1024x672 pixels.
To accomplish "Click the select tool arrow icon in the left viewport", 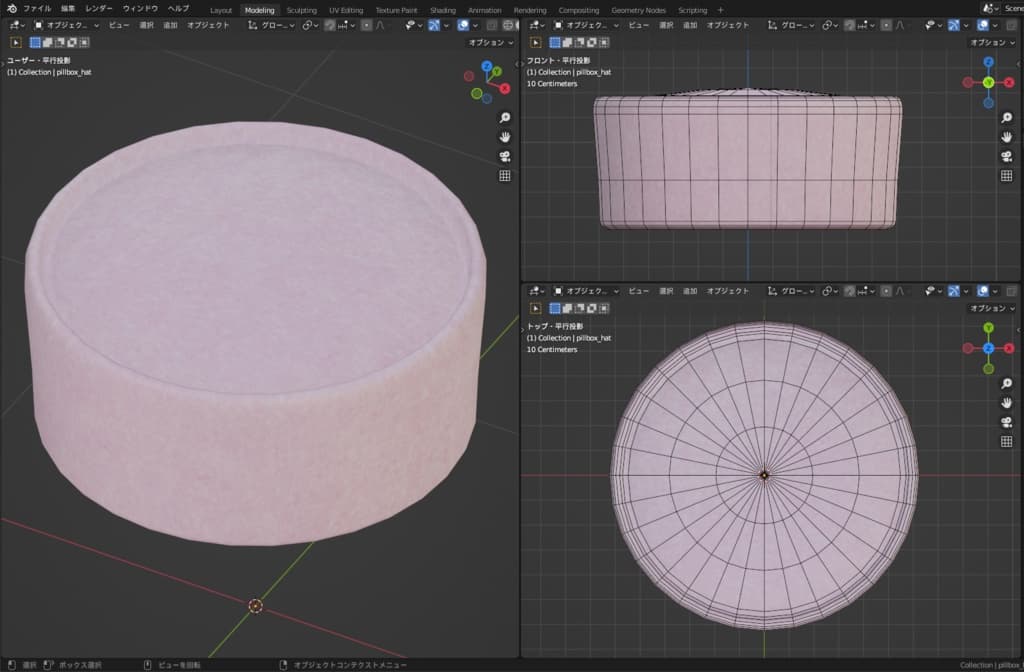I will [16, 42].
